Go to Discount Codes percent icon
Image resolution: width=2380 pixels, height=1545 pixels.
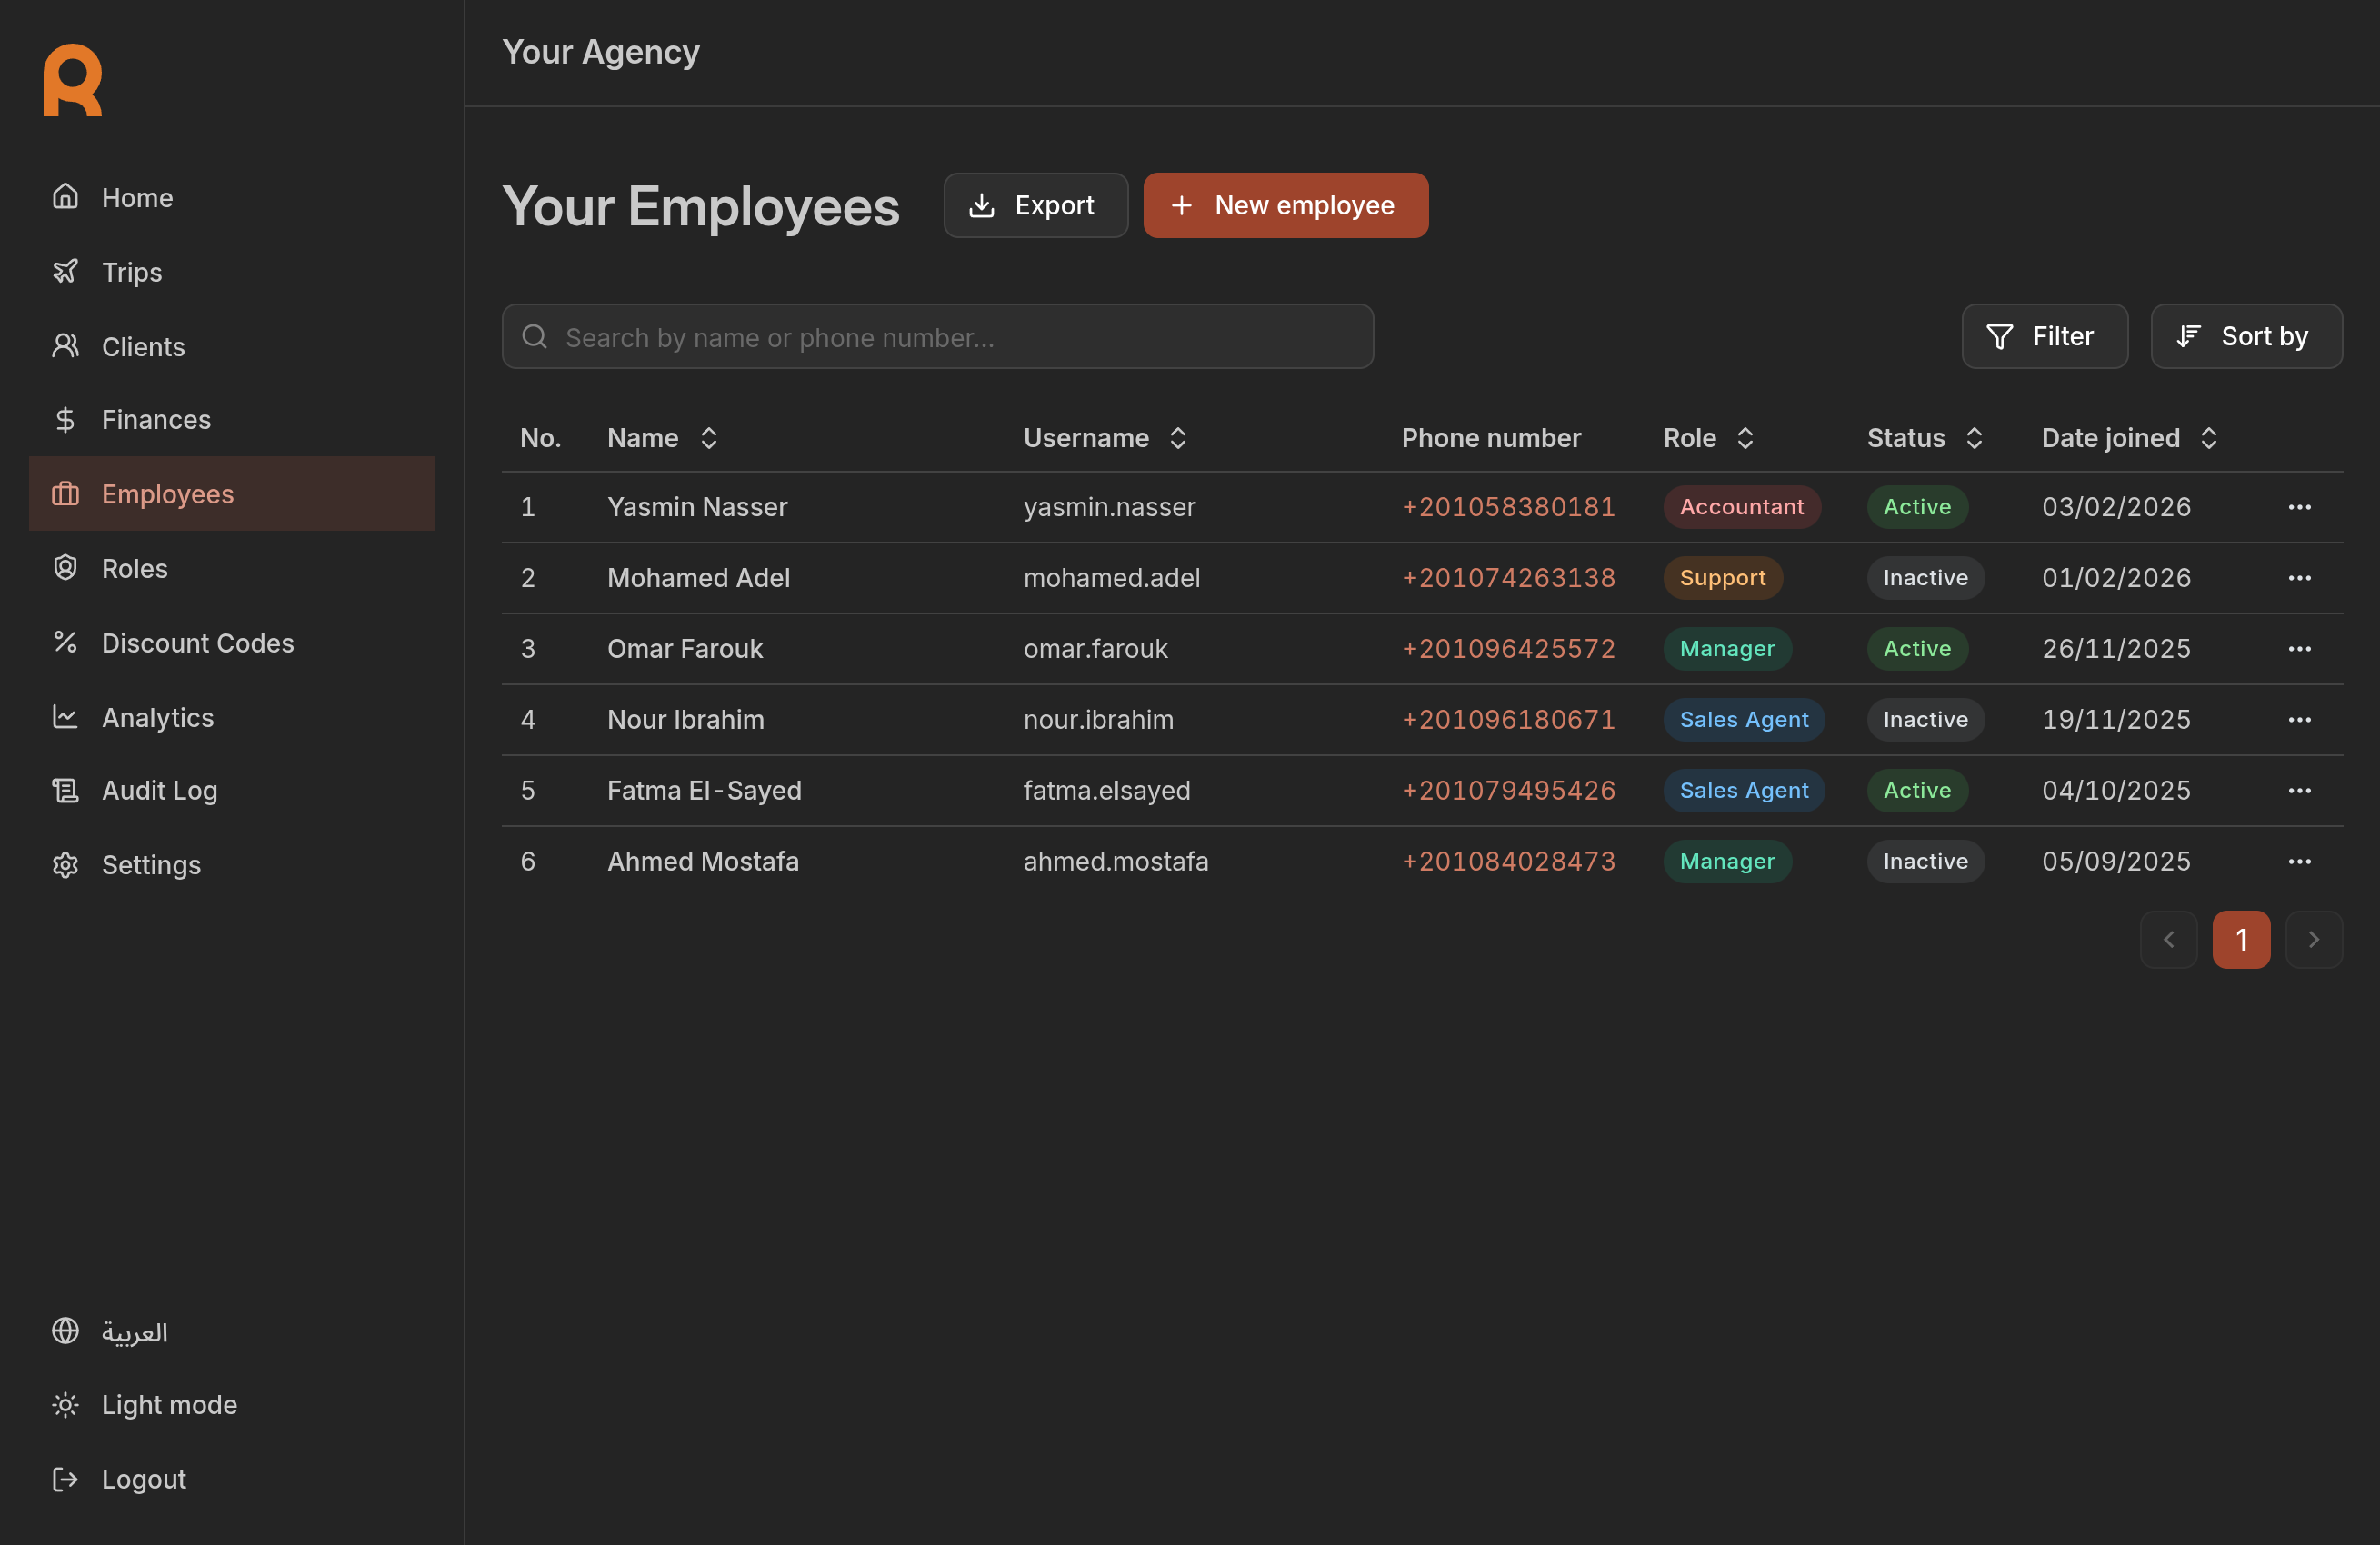[x=65, y=642]
